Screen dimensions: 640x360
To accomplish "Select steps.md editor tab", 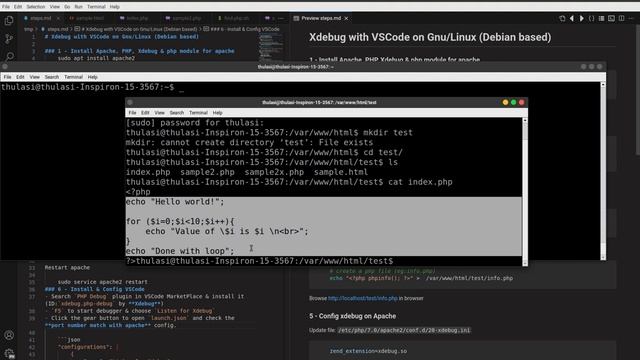I will [40, 18].
